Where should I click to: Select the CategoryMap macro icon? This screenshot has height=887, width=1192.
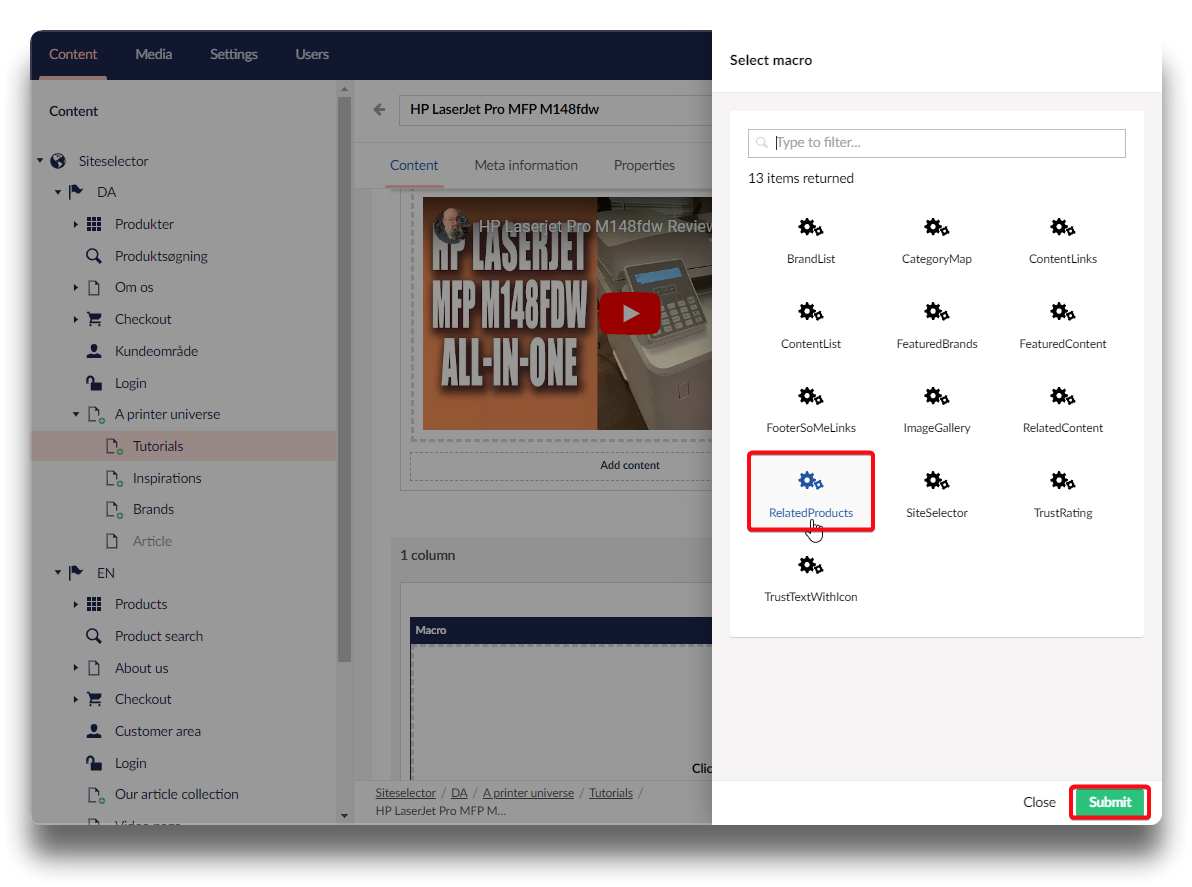937,228
